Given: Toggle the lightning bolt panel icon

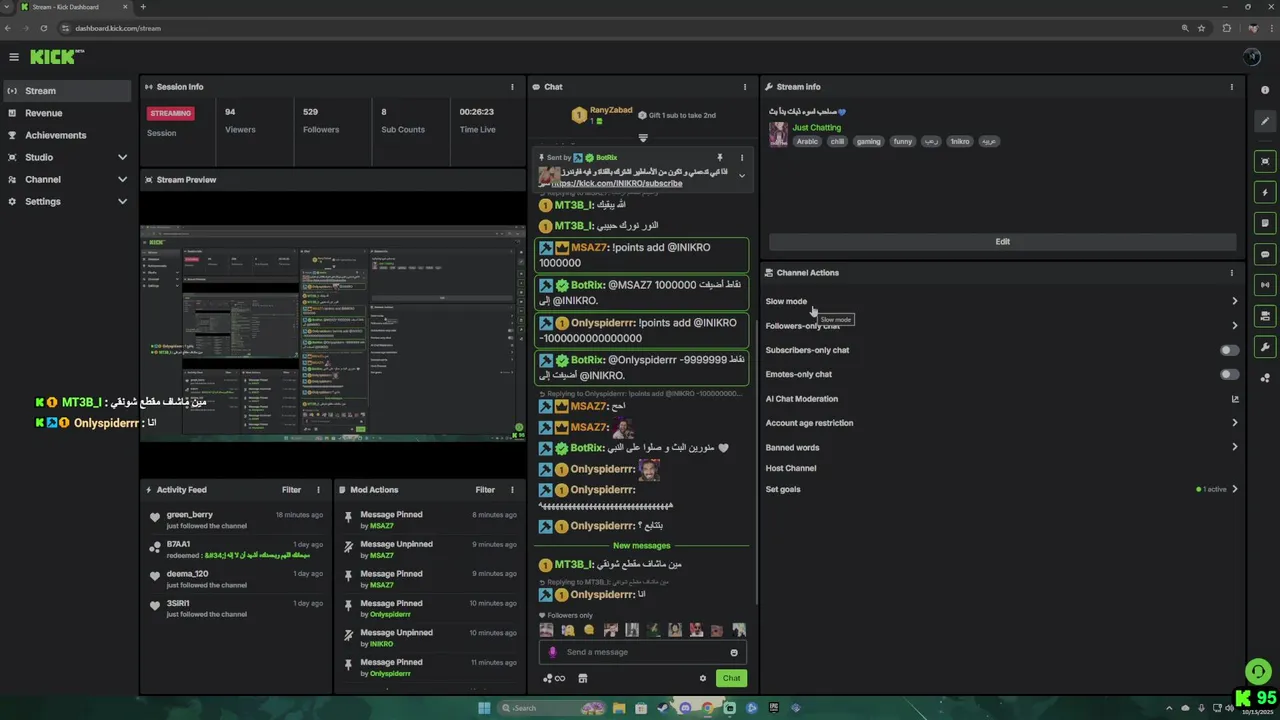Looking at the screenshot, I should coord(1265,192).
